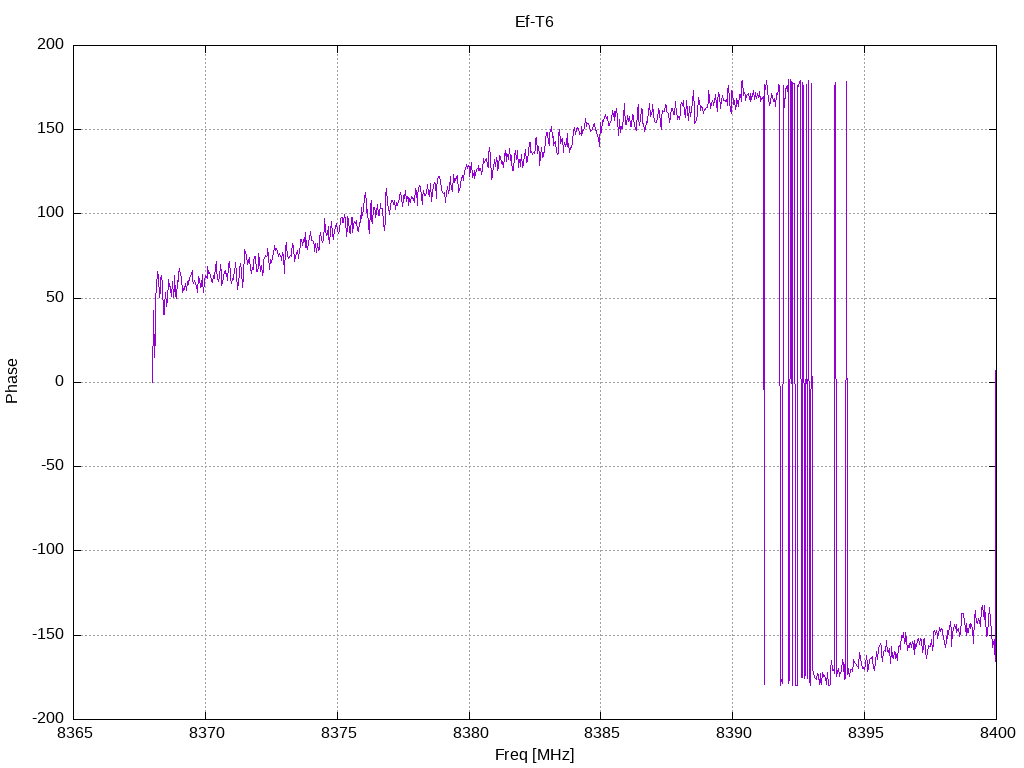Viewport: 1024px width, 768px height.
Task: Click the plot title Ef-T6
Action: point(534,22)
